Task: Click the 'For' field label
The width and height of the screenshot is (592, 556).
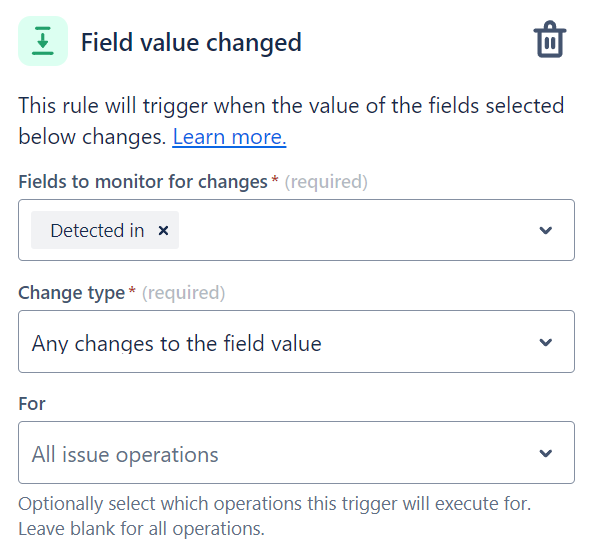Action: (x=32, y=404)
